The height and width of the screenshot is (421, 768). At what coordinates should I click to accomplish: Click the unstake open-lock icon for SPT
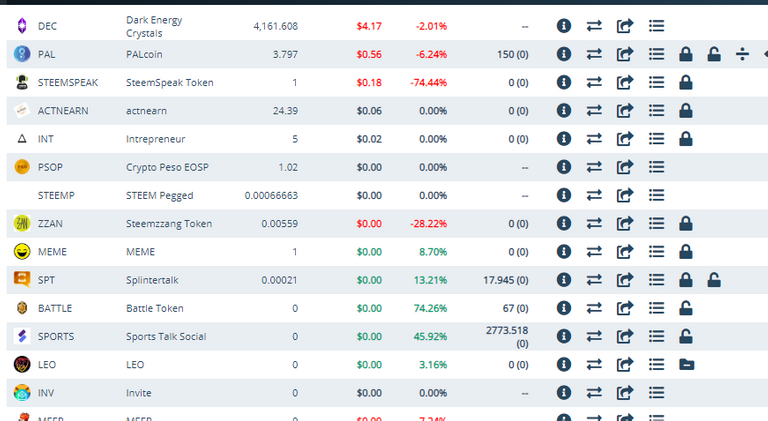pyautogui.click(x=714, y=280)
